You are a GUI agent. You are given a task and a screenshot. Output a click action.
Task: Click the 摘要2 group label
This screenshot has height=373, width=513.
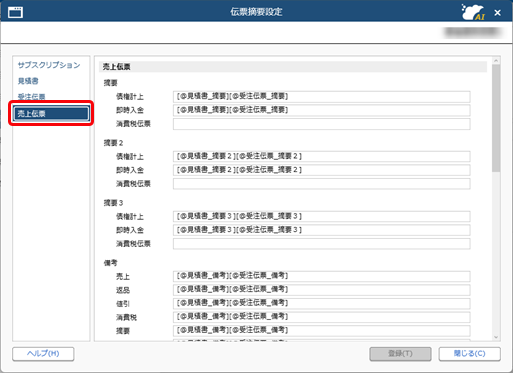point(113,143)
